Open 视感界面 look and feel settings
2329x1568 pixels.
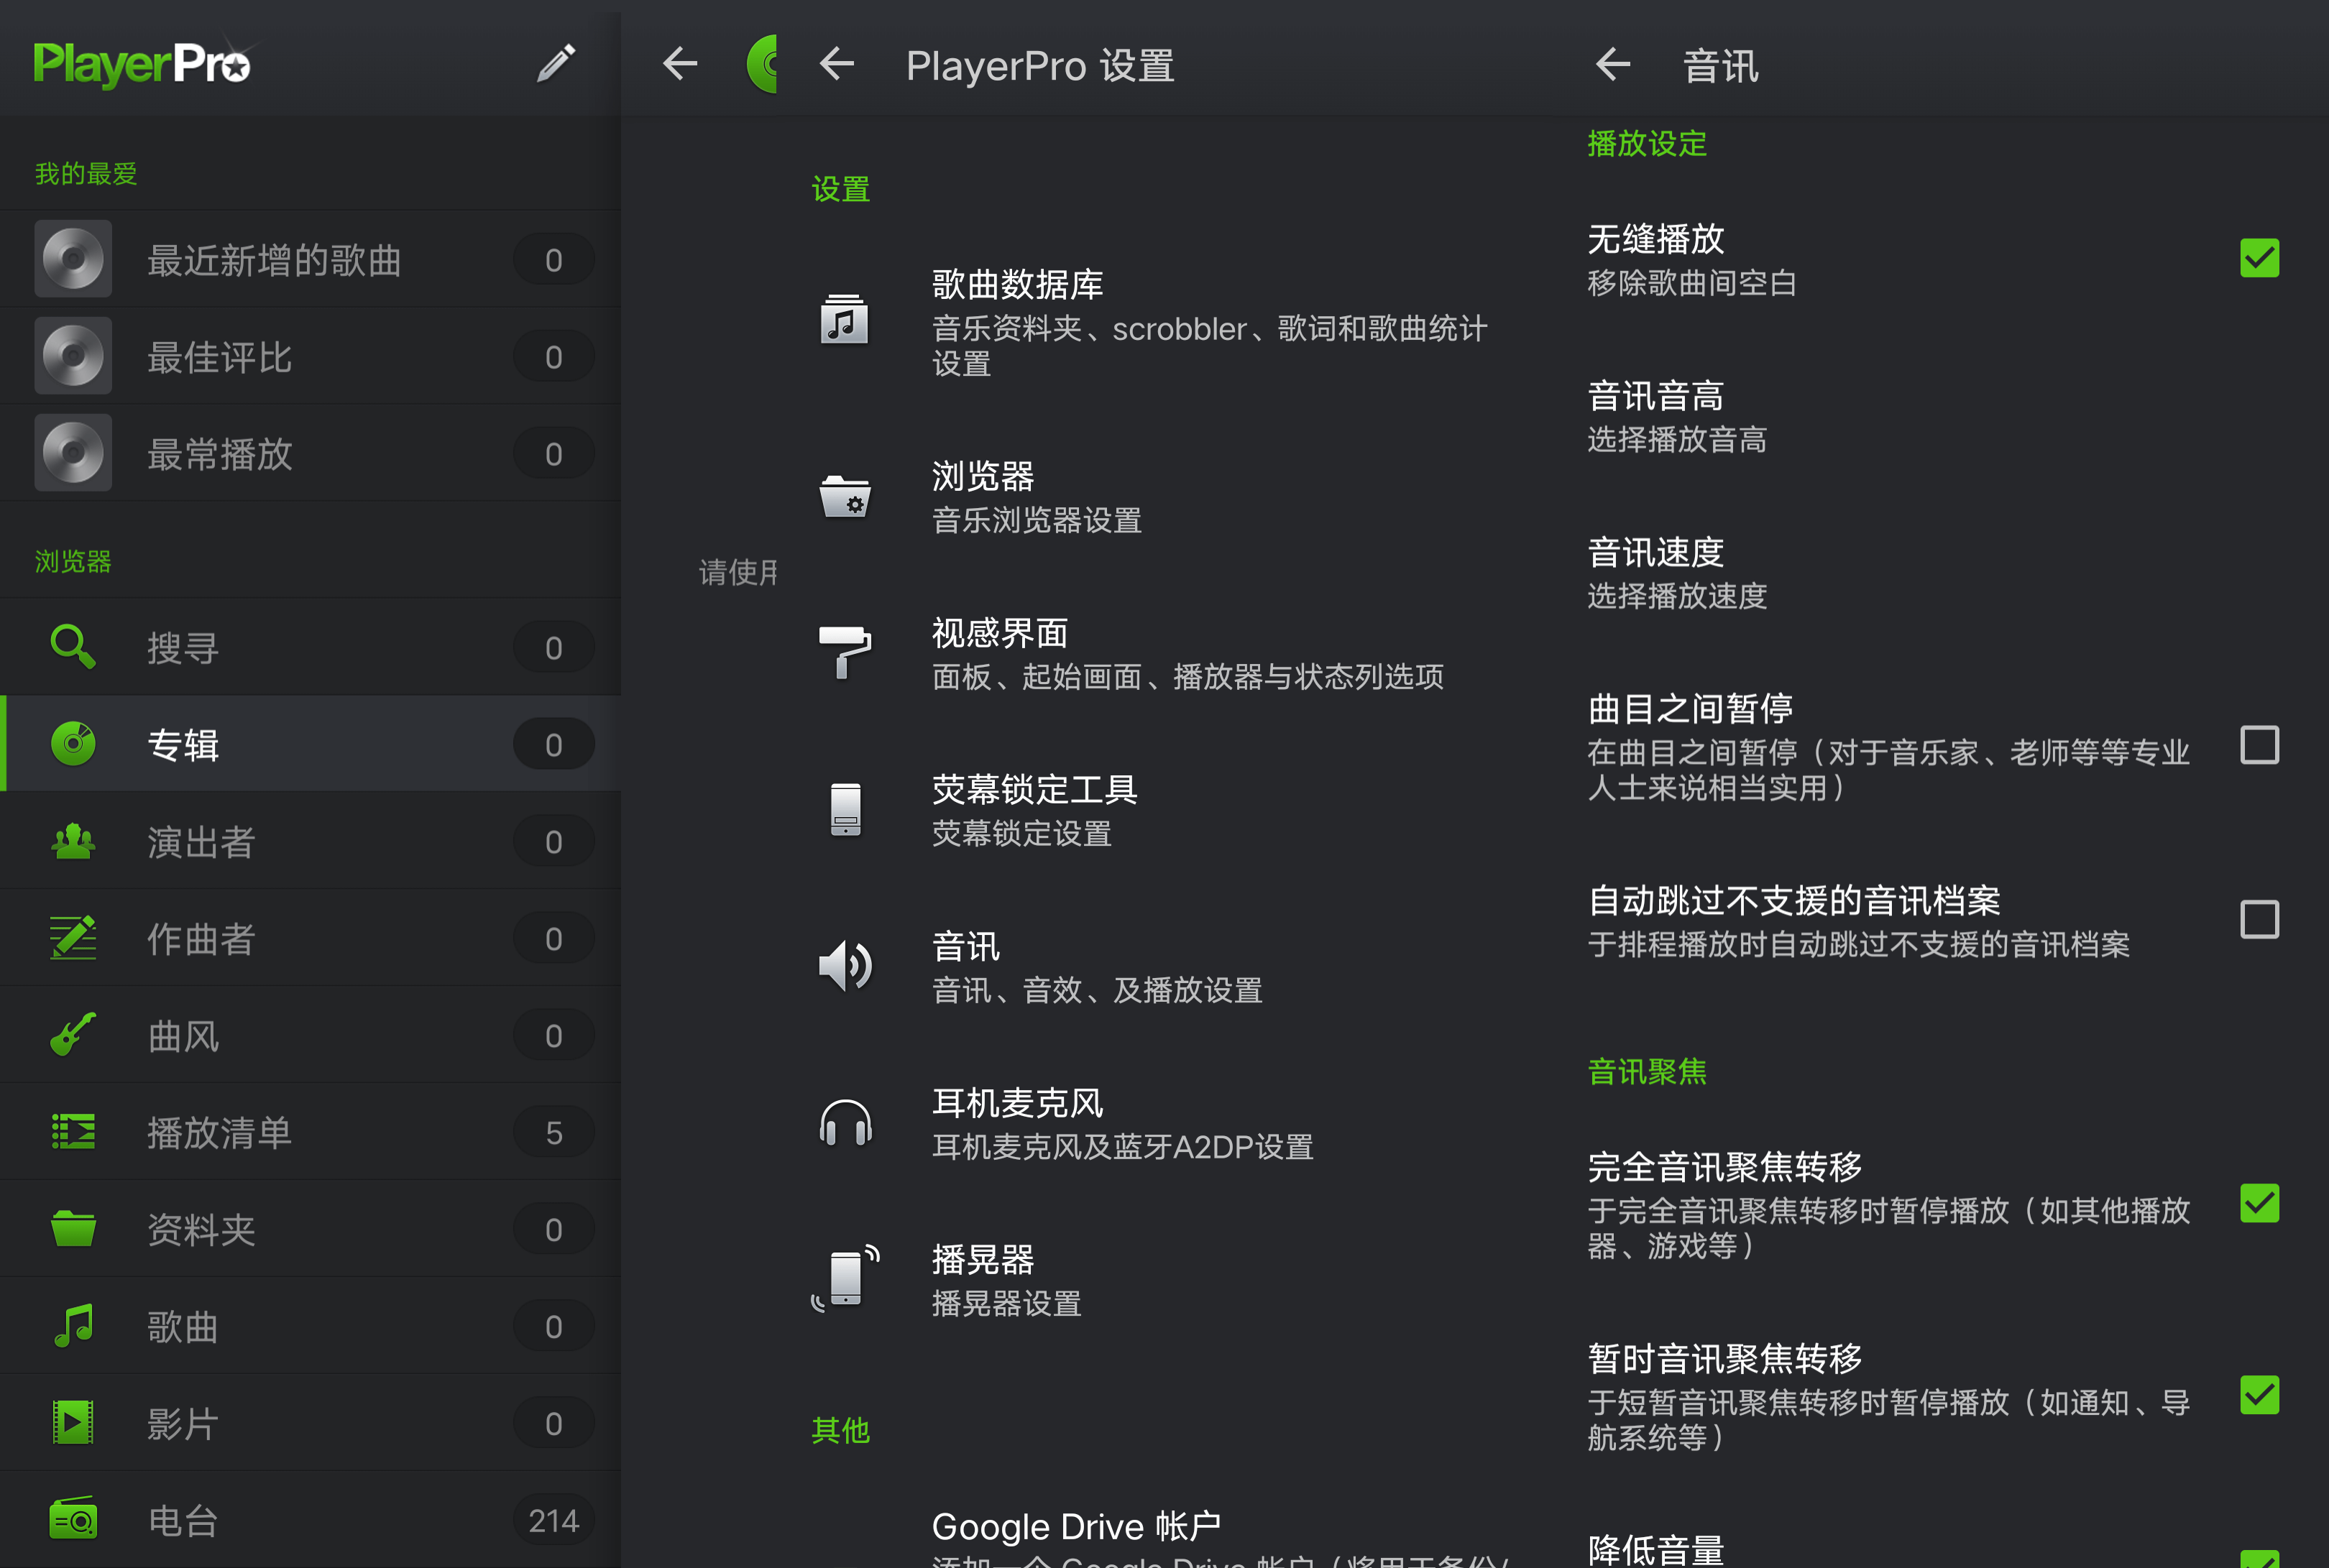pyautogui.click(x=1164, y=653)
